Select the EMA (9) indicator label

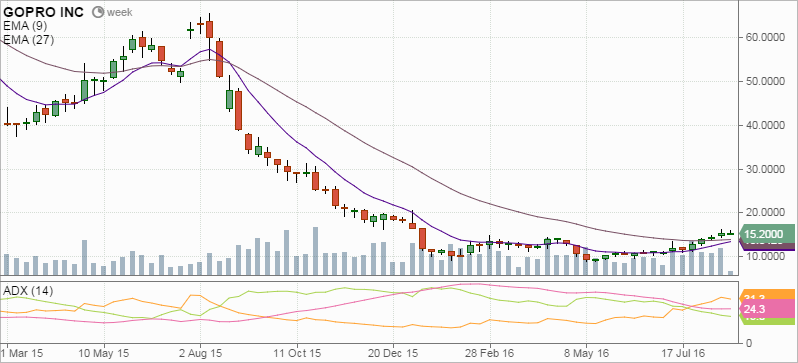pos(25,26)
